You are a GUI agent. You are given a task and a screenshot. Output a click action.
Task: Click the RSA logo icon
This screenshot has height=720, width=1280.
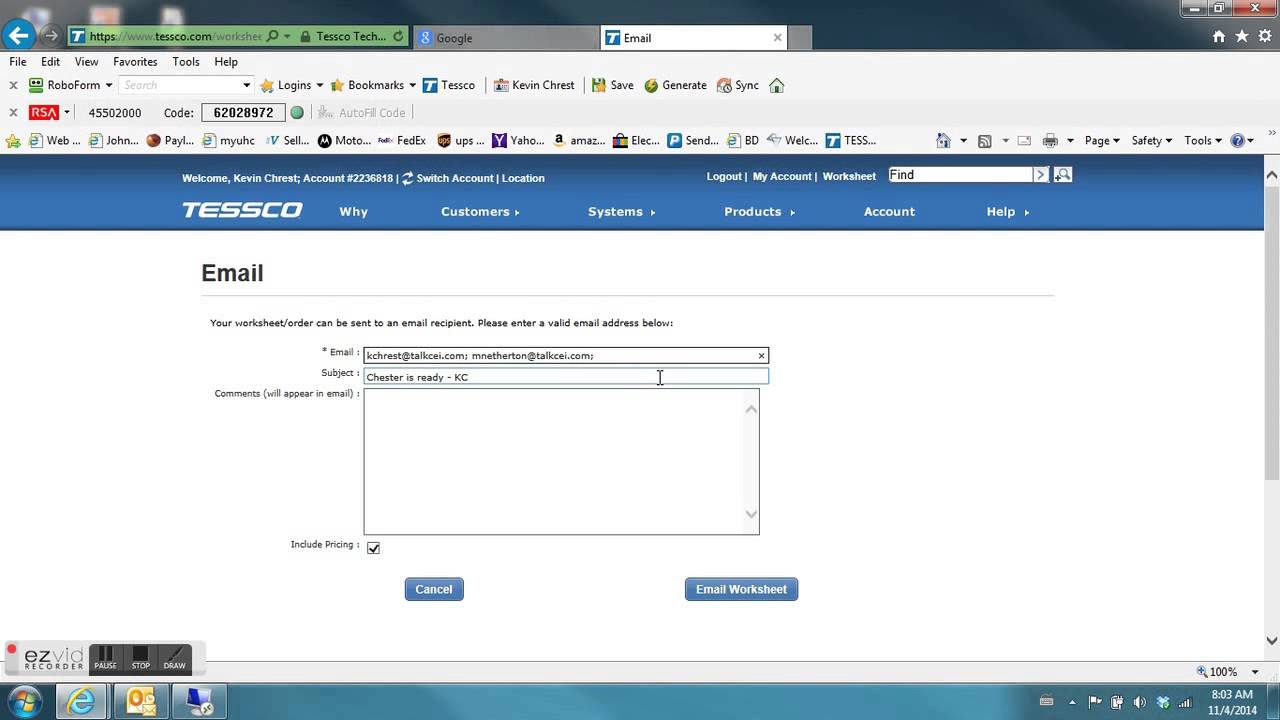[x=44, y=113]
